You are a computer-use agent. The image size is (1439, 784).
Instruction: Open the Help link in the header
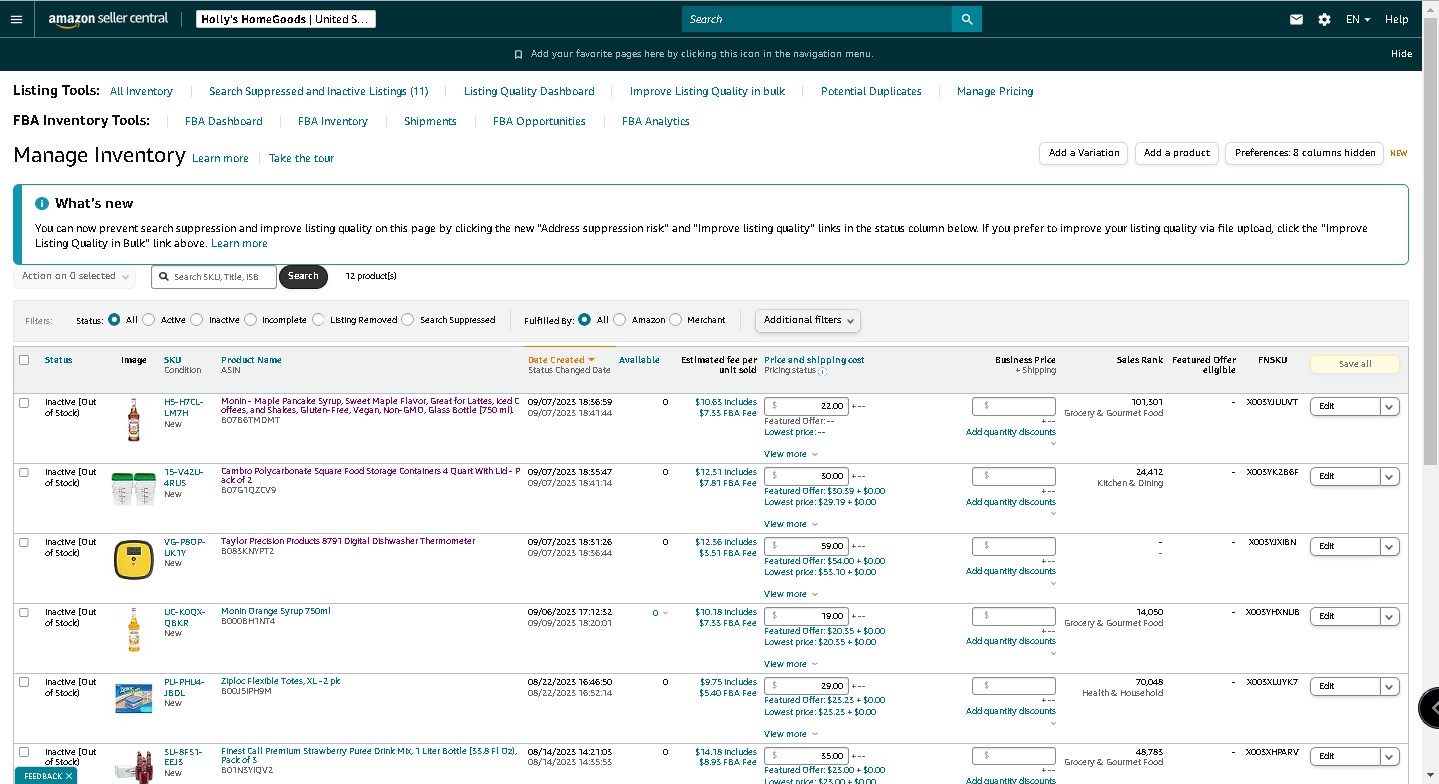pyautogui.click(x=1396, y=19)
